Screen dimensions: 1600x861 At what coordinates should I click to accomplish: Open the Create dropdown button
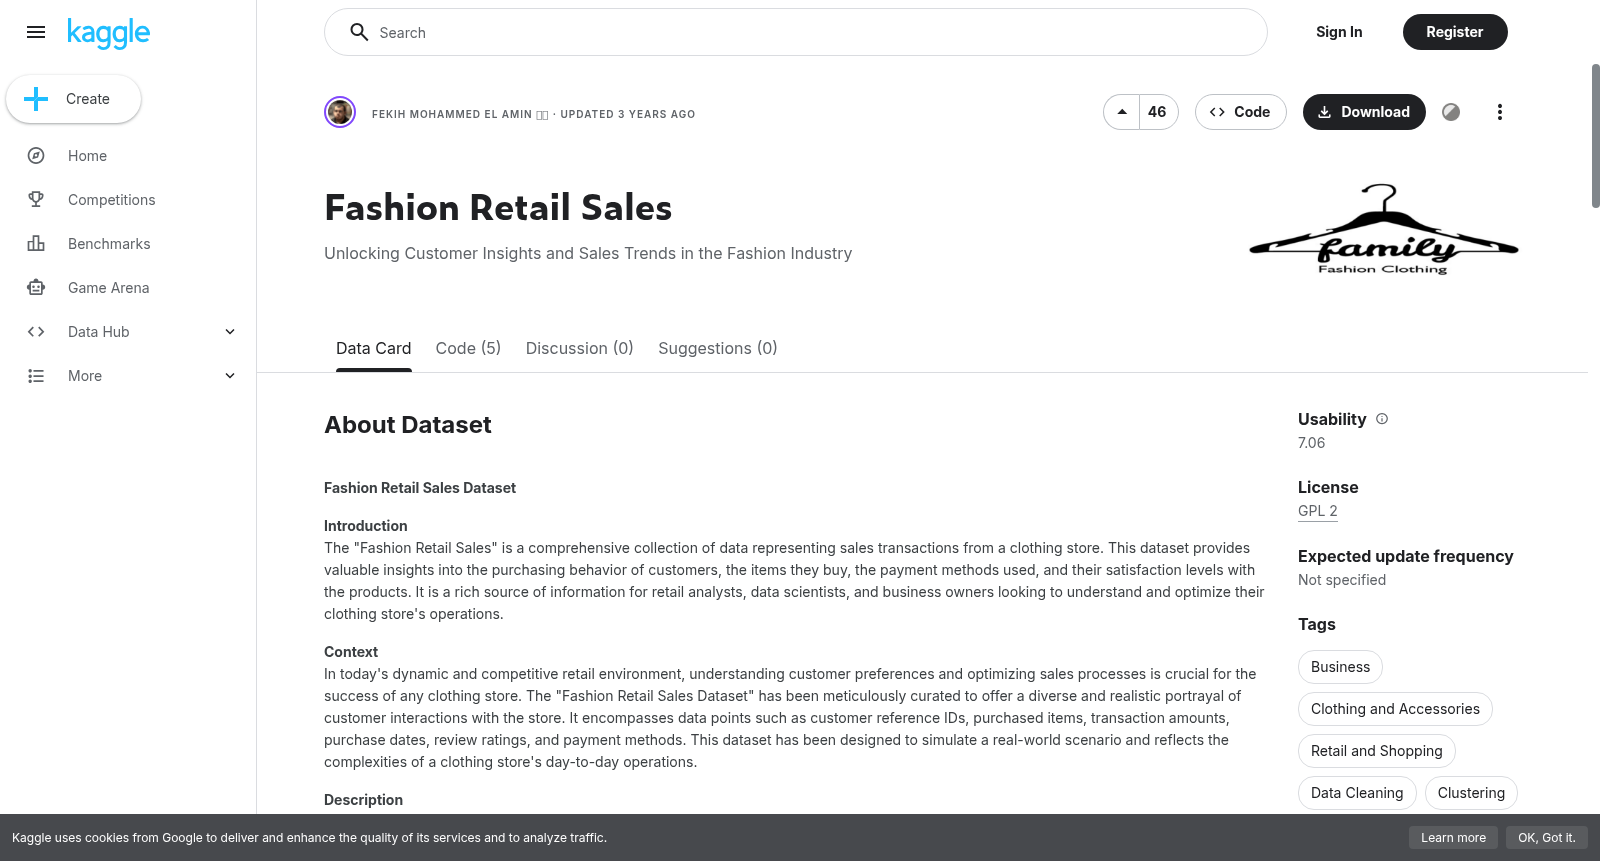(73, 99)
